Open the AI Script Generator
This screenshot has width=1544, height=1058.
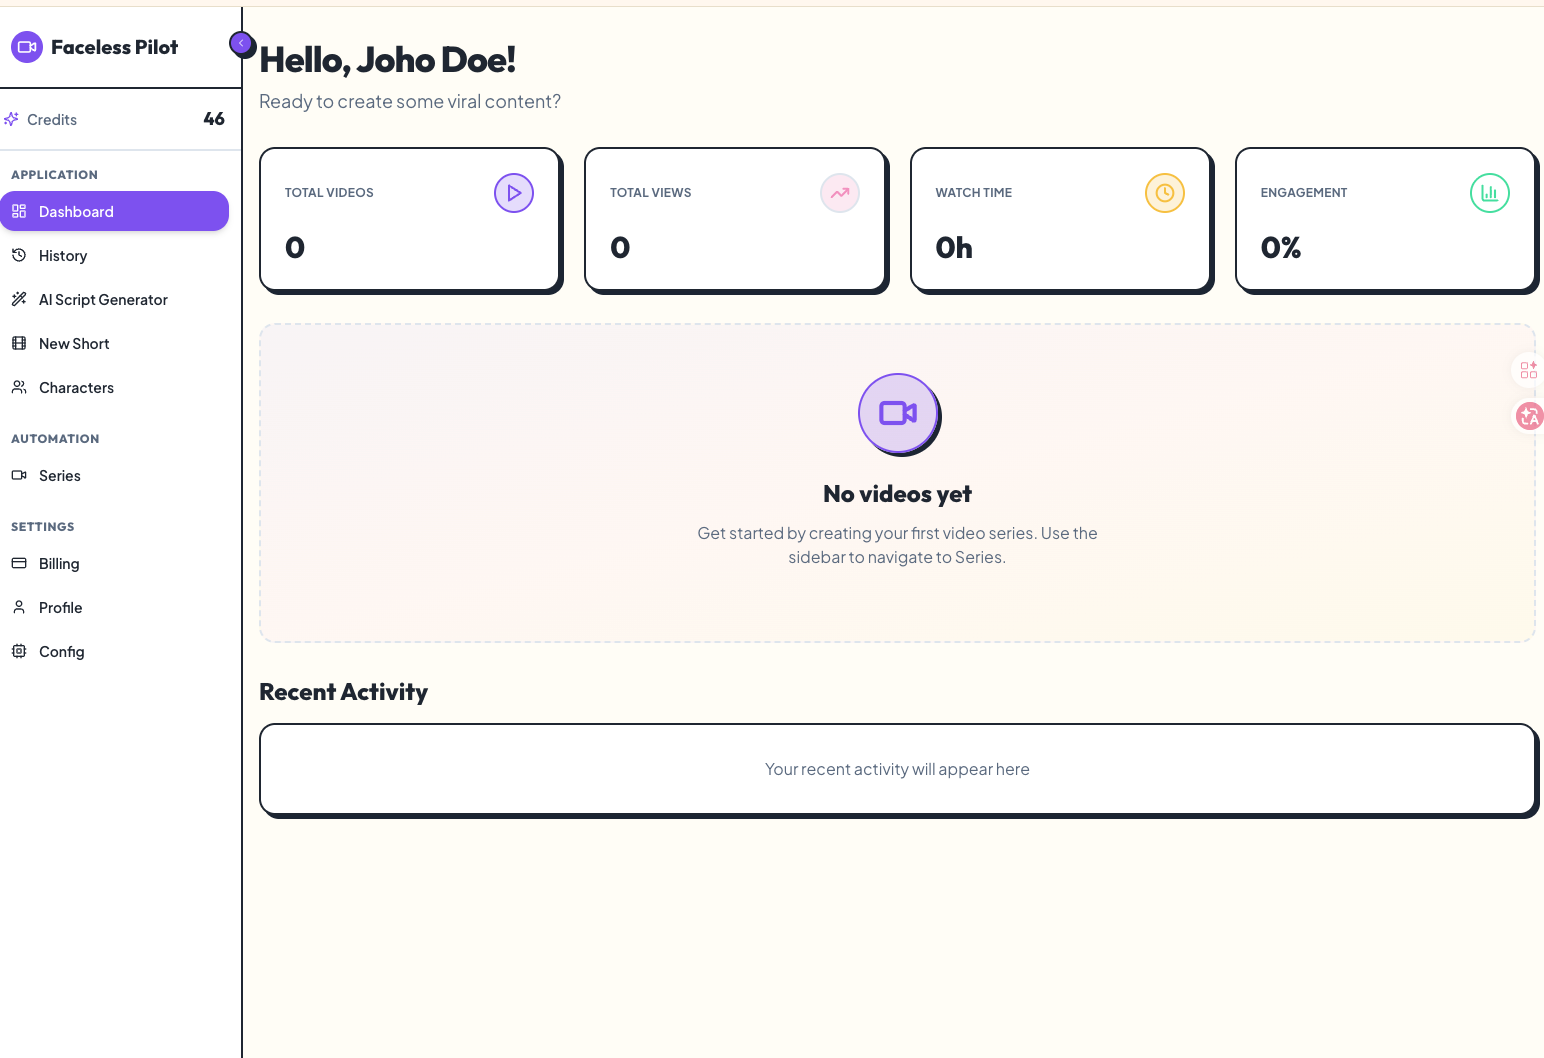(x=103, y=300)
